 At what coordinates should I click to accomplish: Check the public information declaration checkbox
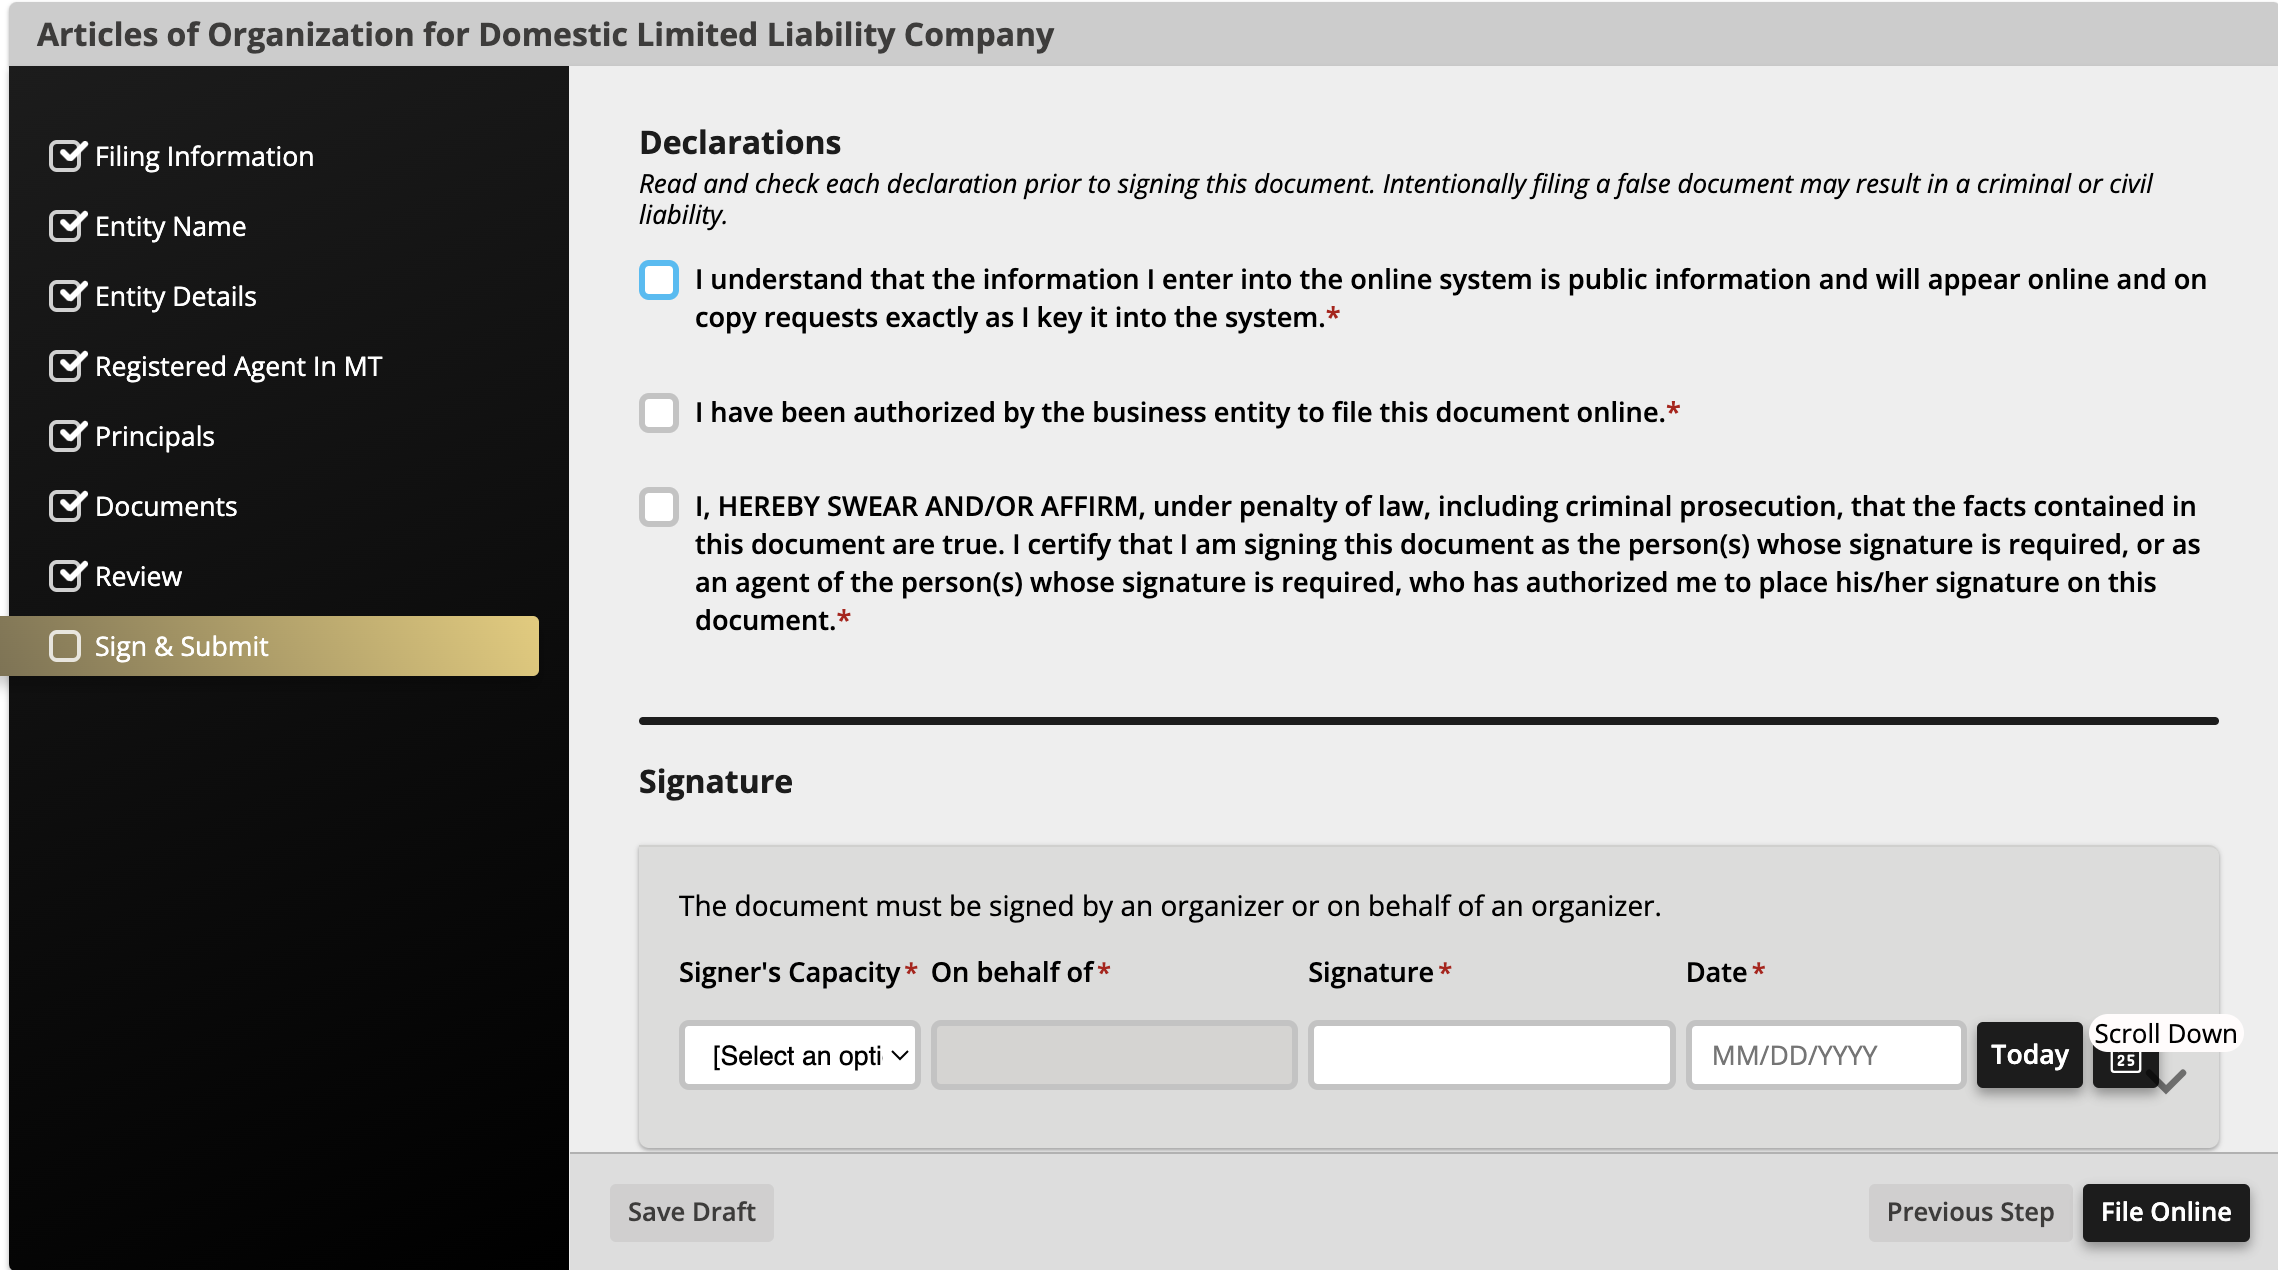tap(659, 280)
